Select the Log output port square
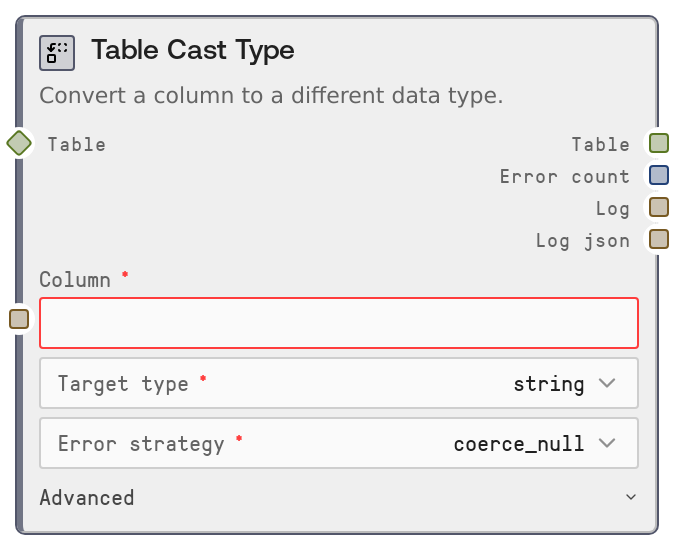The height and width of the screenshot is (550, 674). pyautogui.click(x=658, y=207)
